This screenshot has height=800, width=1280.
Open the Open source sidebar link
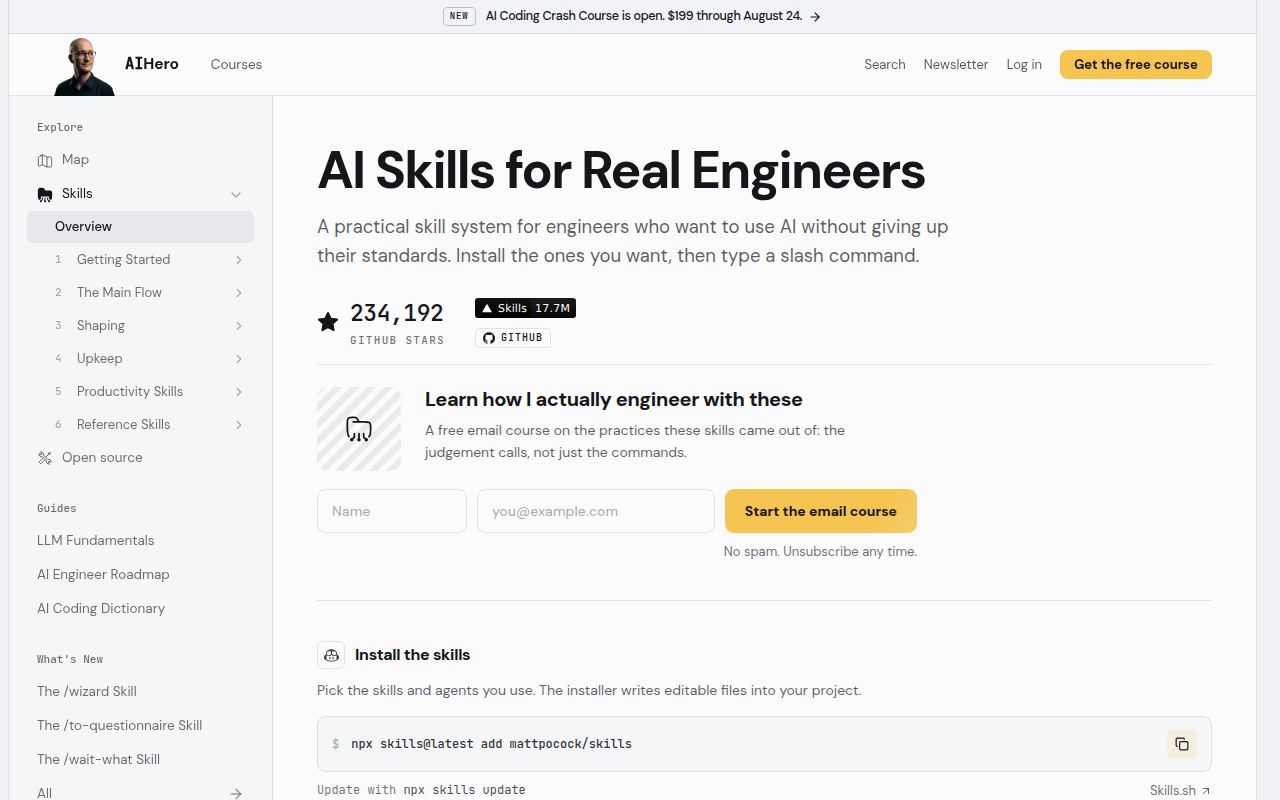[x=102, y=458]
